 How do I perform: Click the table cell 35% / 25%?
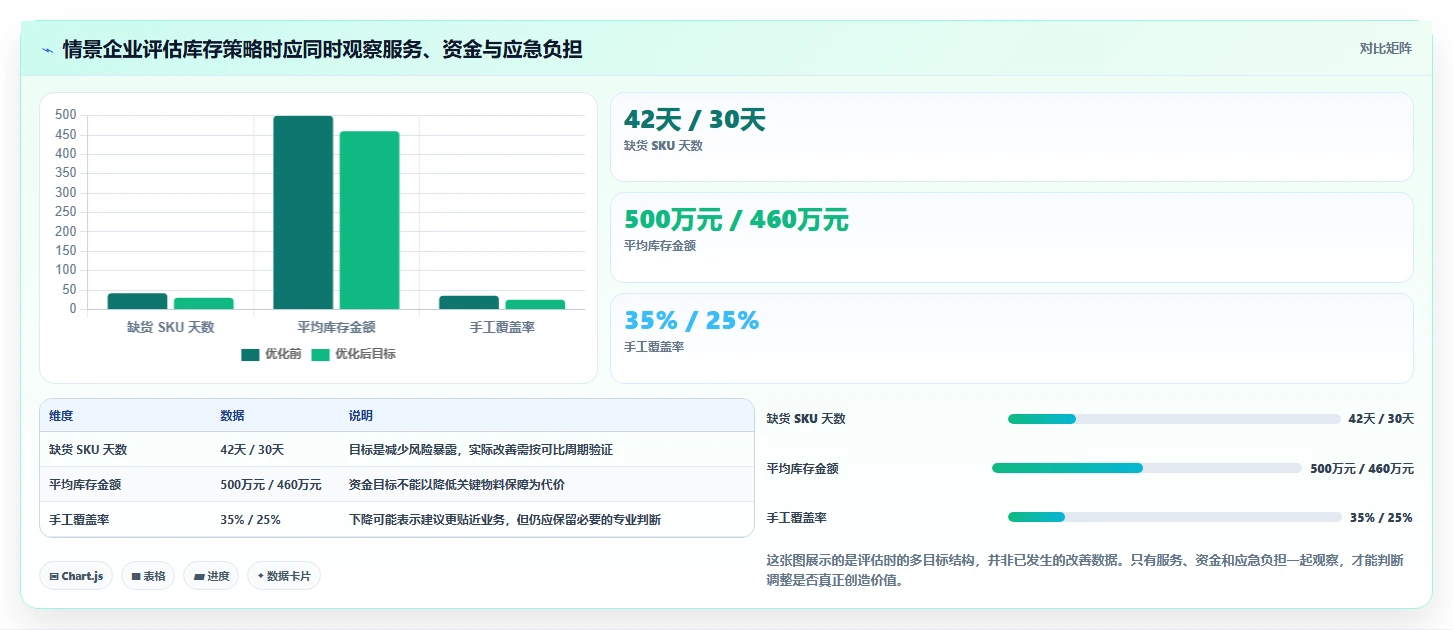point(250,520)
